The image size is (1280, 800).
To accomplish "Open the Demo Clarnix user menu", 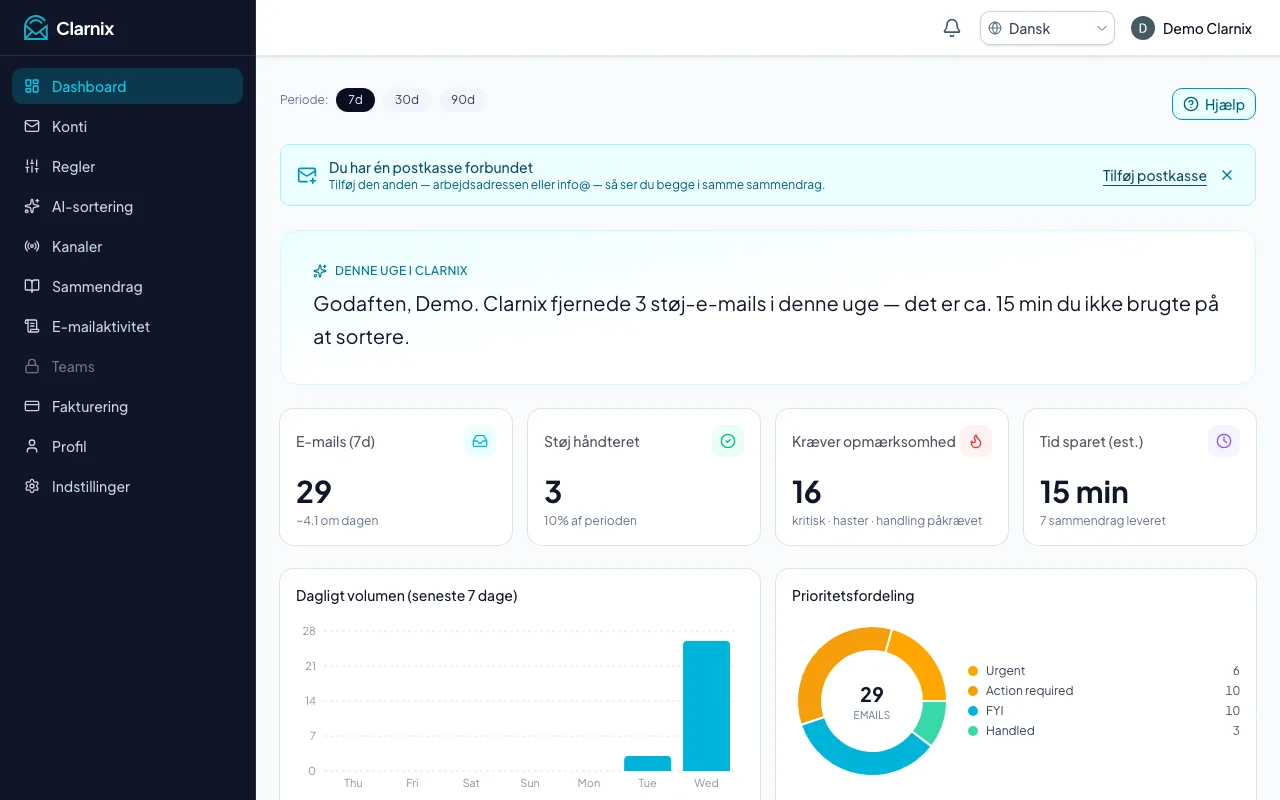I will (1191, 28).
